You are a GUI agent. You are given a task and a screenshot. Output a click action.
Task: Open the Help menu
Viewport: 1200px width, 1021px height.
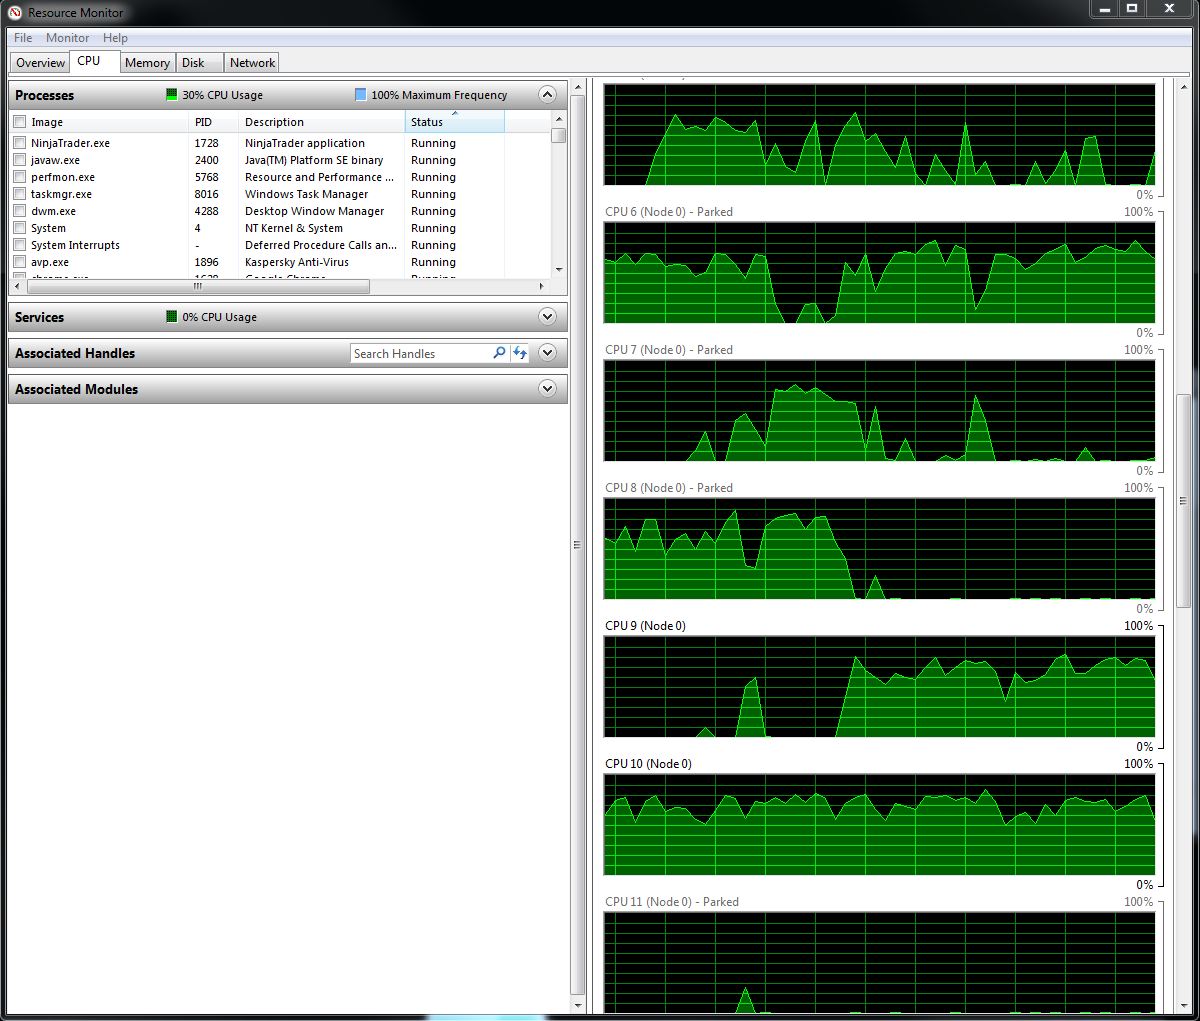pos(115,38)
